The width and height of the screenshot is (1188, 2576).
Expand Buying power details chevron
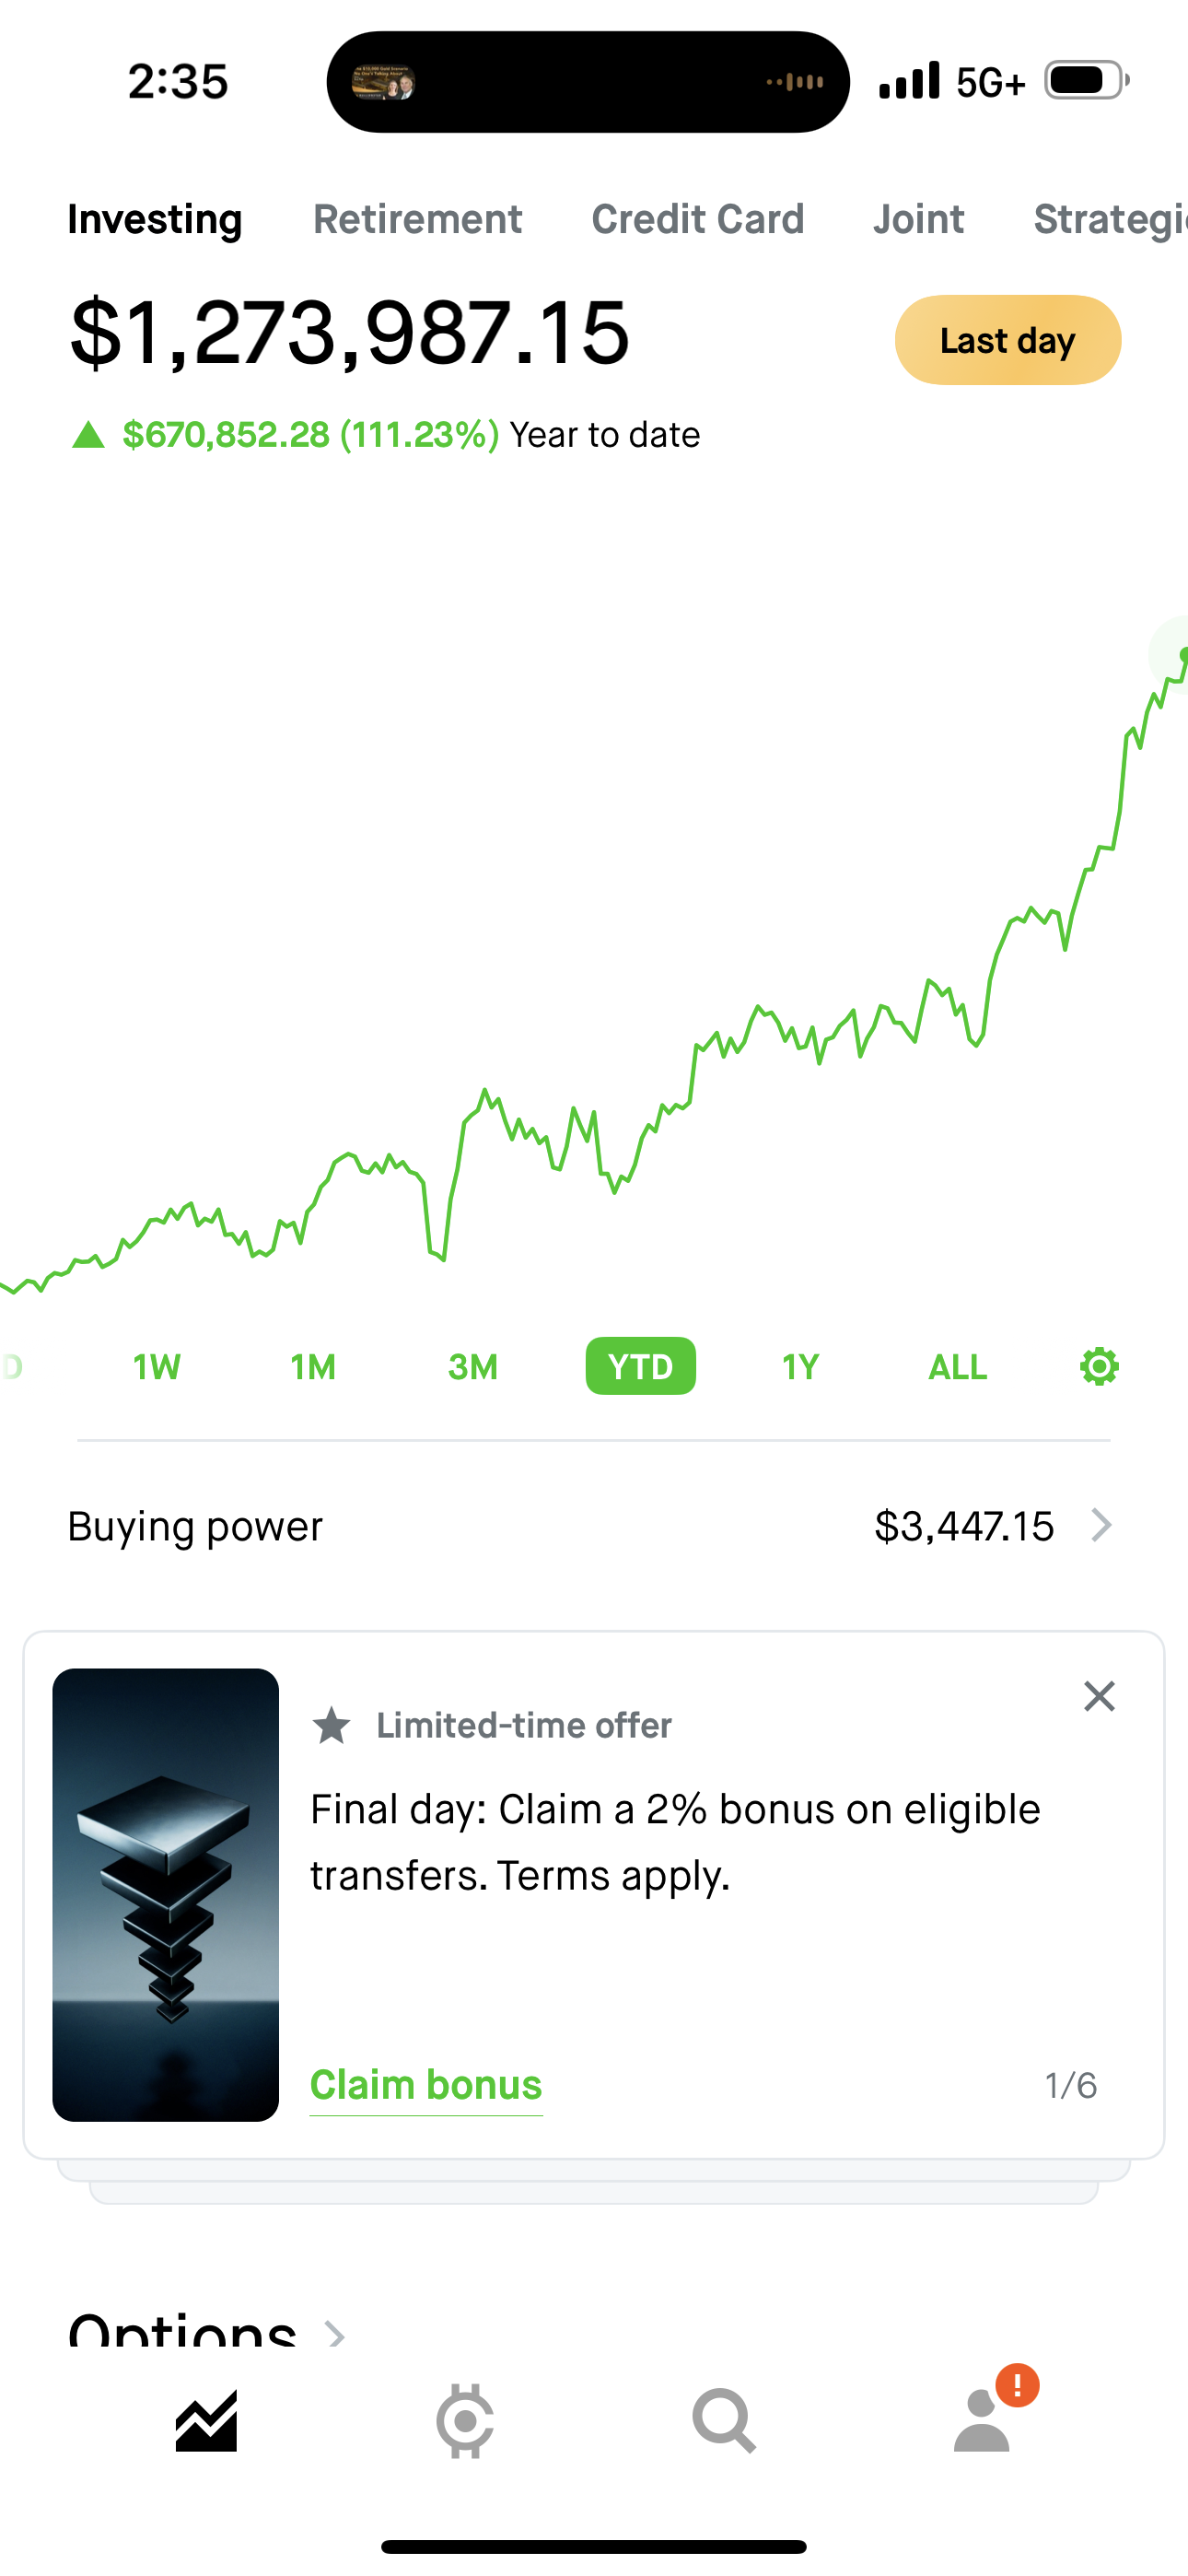1101,1526
